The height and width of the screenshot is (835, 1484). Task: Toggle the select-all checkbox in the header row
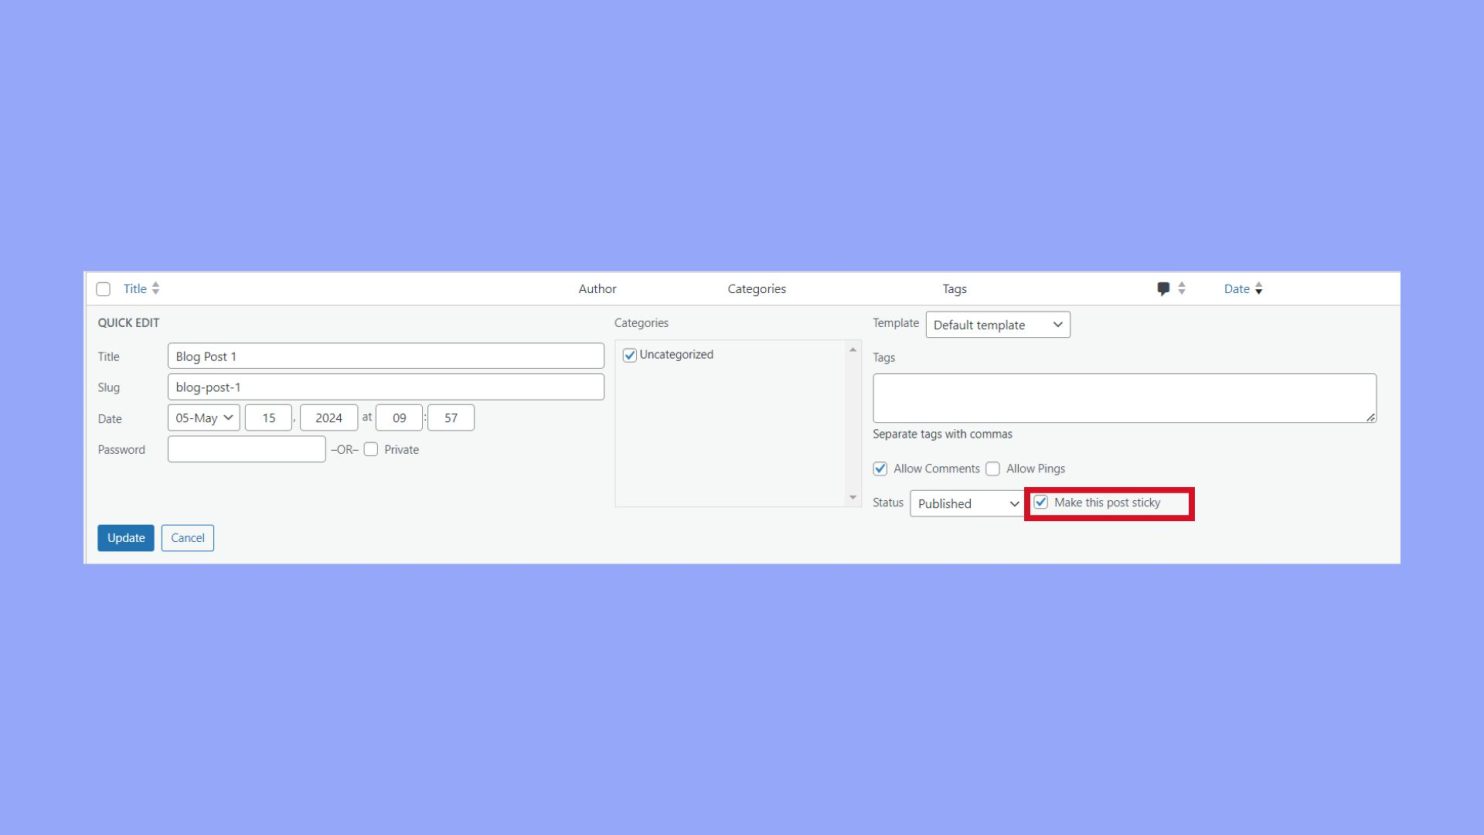(x=103, y=288)
